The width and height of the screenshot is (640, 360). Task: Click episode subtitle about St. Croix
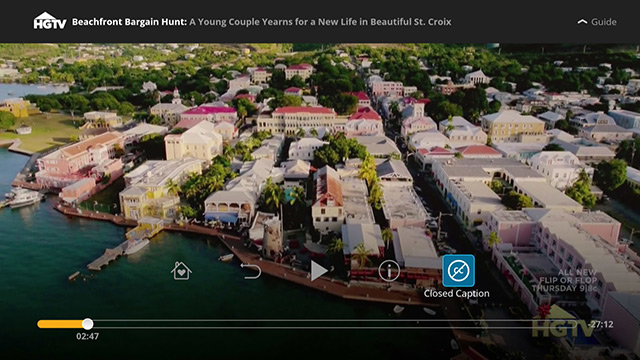[320, 22]
